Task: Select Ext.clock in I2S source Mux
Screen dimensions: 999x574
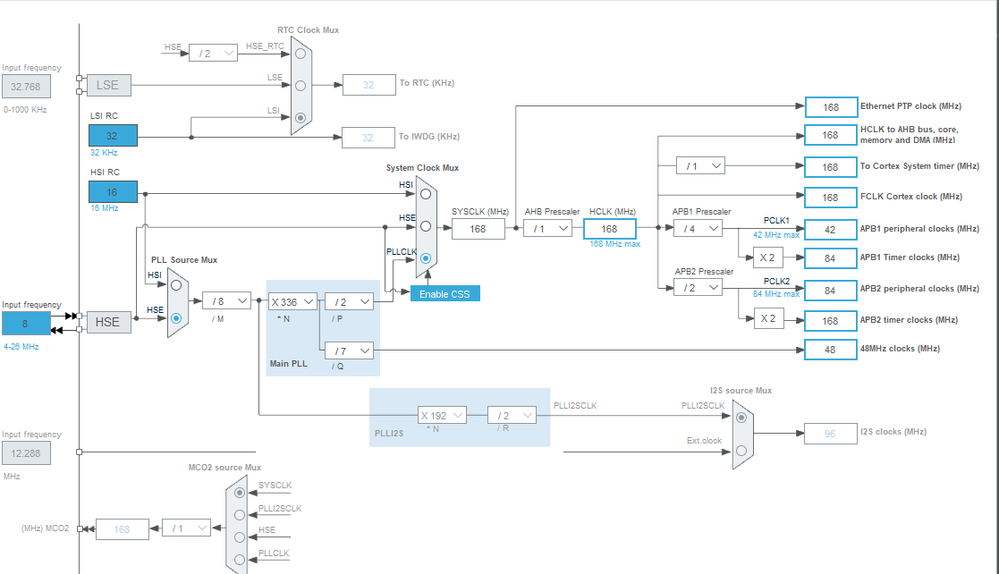Action: pyautogui.click(x=741, y=450)
